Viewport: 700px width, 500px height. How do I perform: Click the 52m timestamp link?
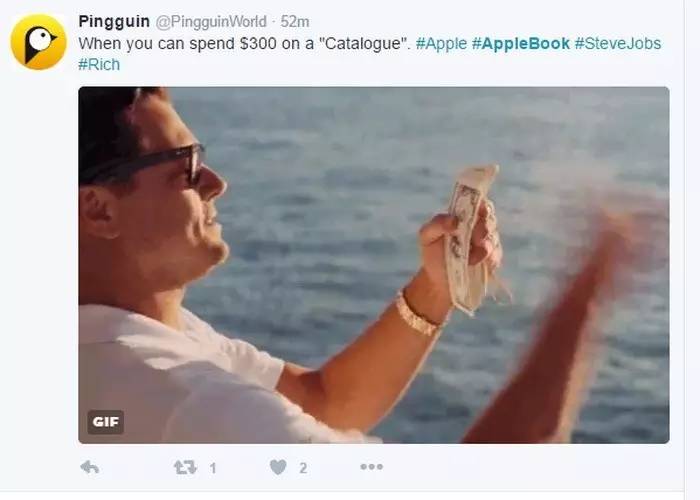click(x=295, y=21)
